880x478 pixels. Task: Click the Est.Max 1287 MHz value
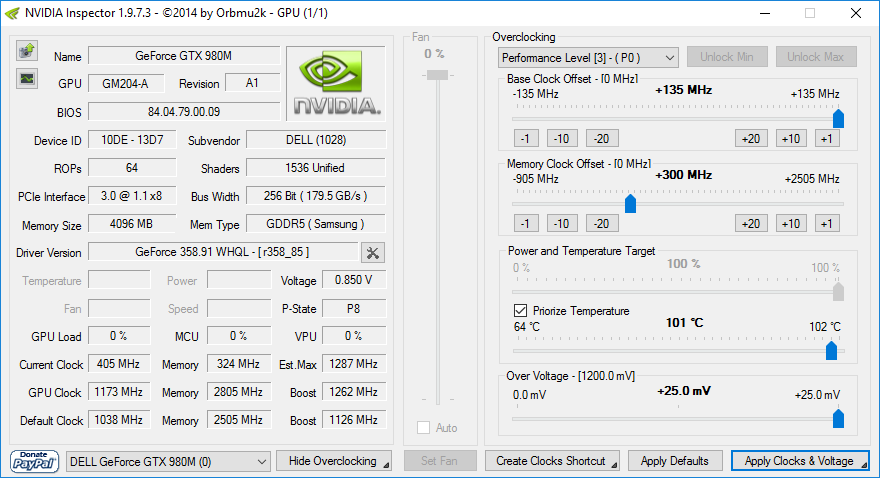click(x=354, y=364)
